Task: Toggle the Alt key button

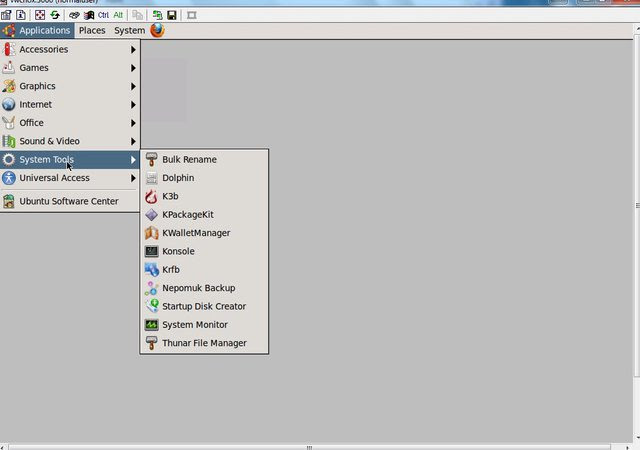Action: [x=118, y=15]
